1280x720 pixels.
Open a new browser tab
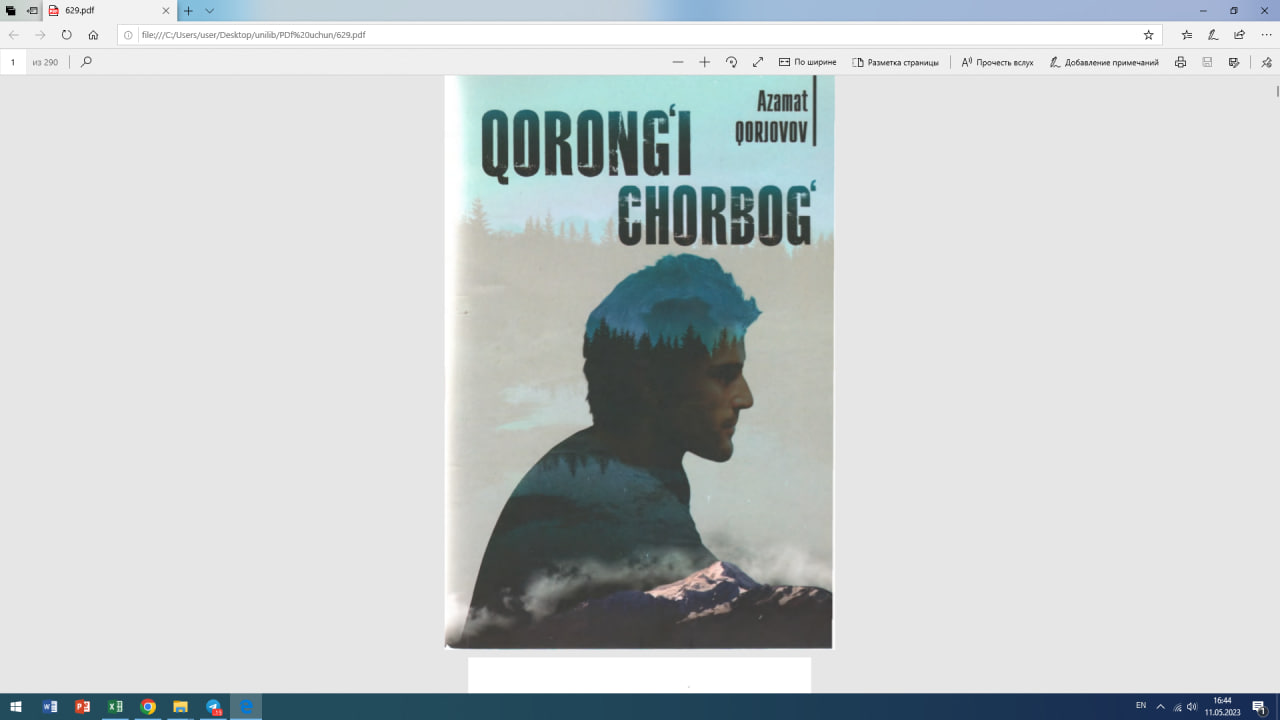coord(187,11)
